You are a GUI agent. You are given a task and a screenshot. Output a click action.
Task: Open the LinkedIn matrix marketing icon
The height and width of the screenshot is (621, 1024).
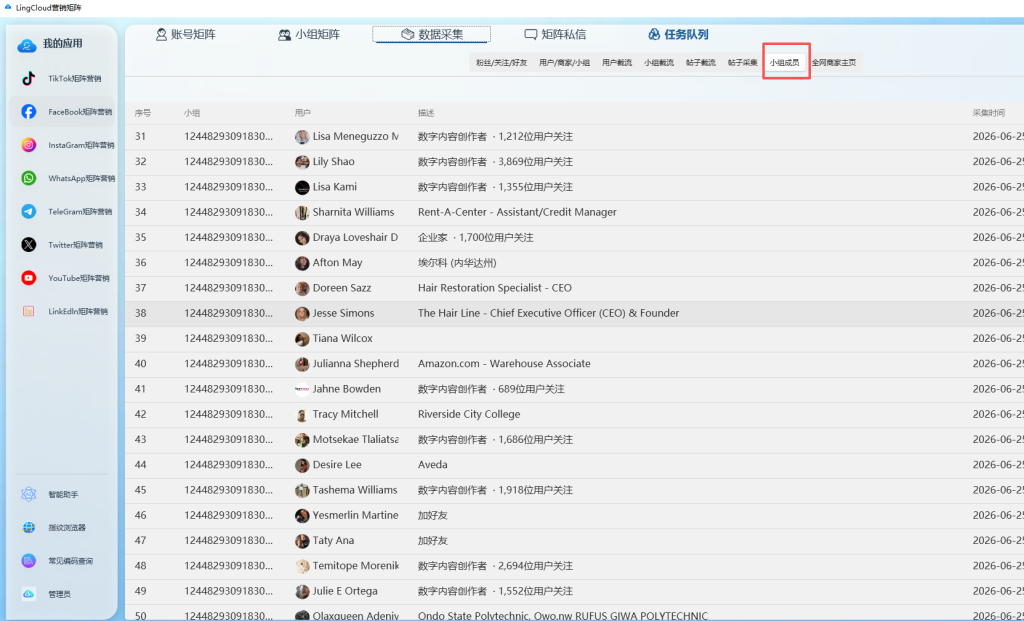tap(29, 311)
